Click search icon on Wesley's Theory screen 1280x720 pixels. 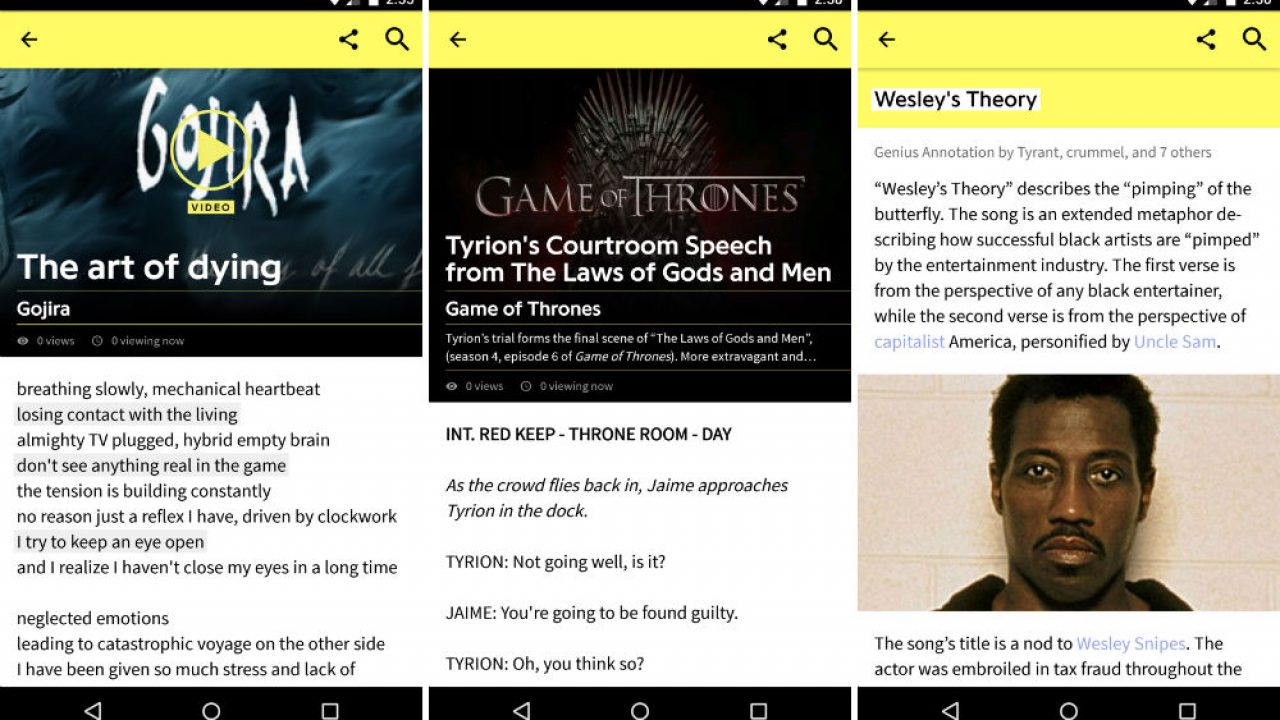point(1254,39)
